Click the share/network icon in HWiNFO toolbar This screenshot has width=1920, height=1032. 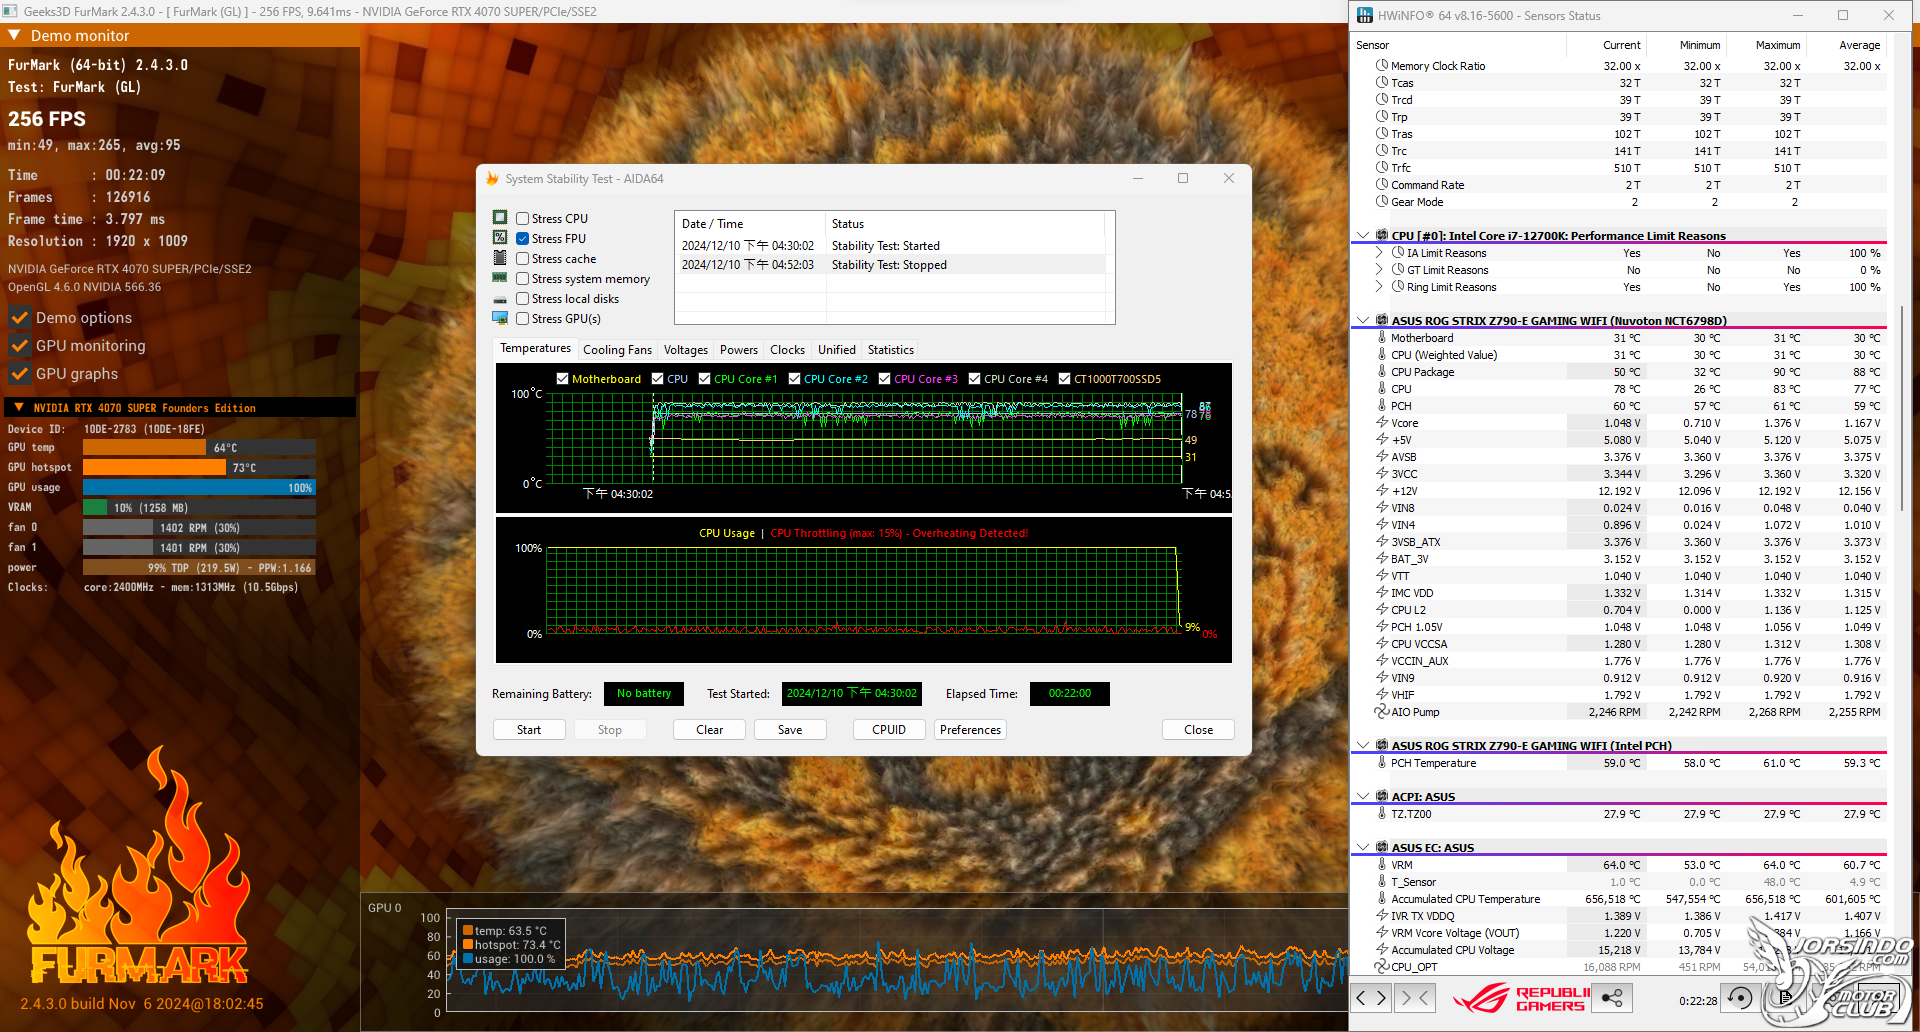[1612, 998]
